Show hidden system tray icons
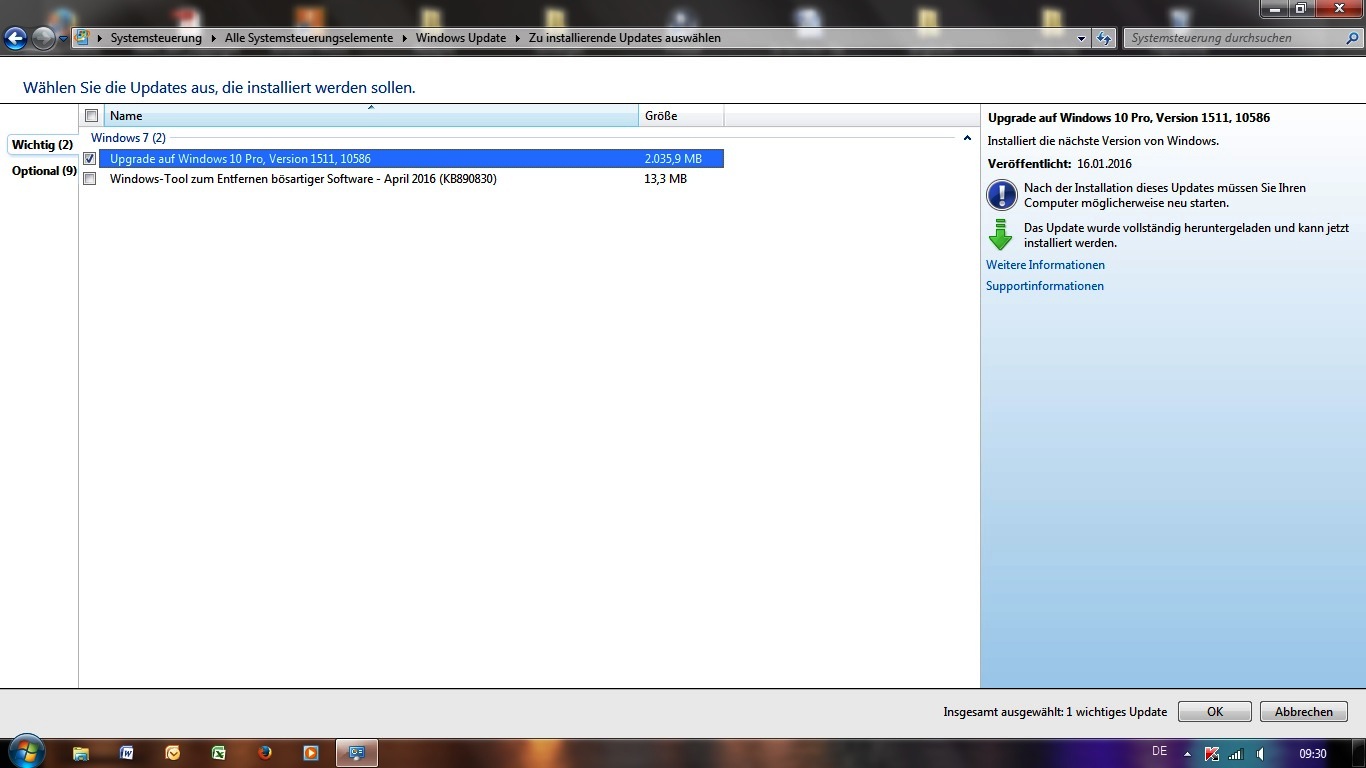The image size is (1366, 768). 1188,753
